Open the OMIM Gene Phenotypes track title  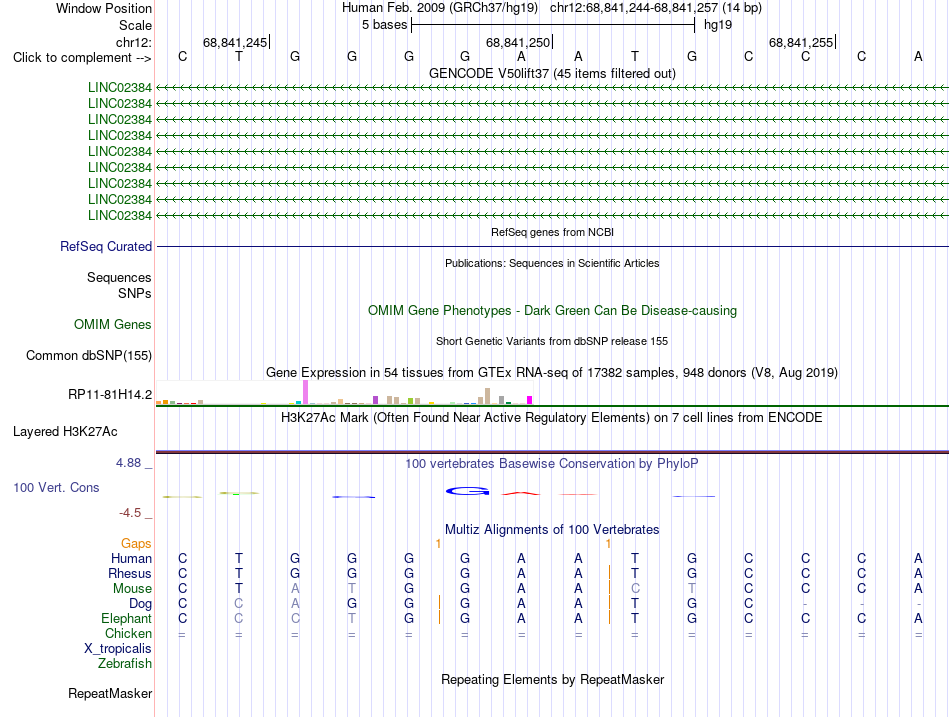pos(552,310)
